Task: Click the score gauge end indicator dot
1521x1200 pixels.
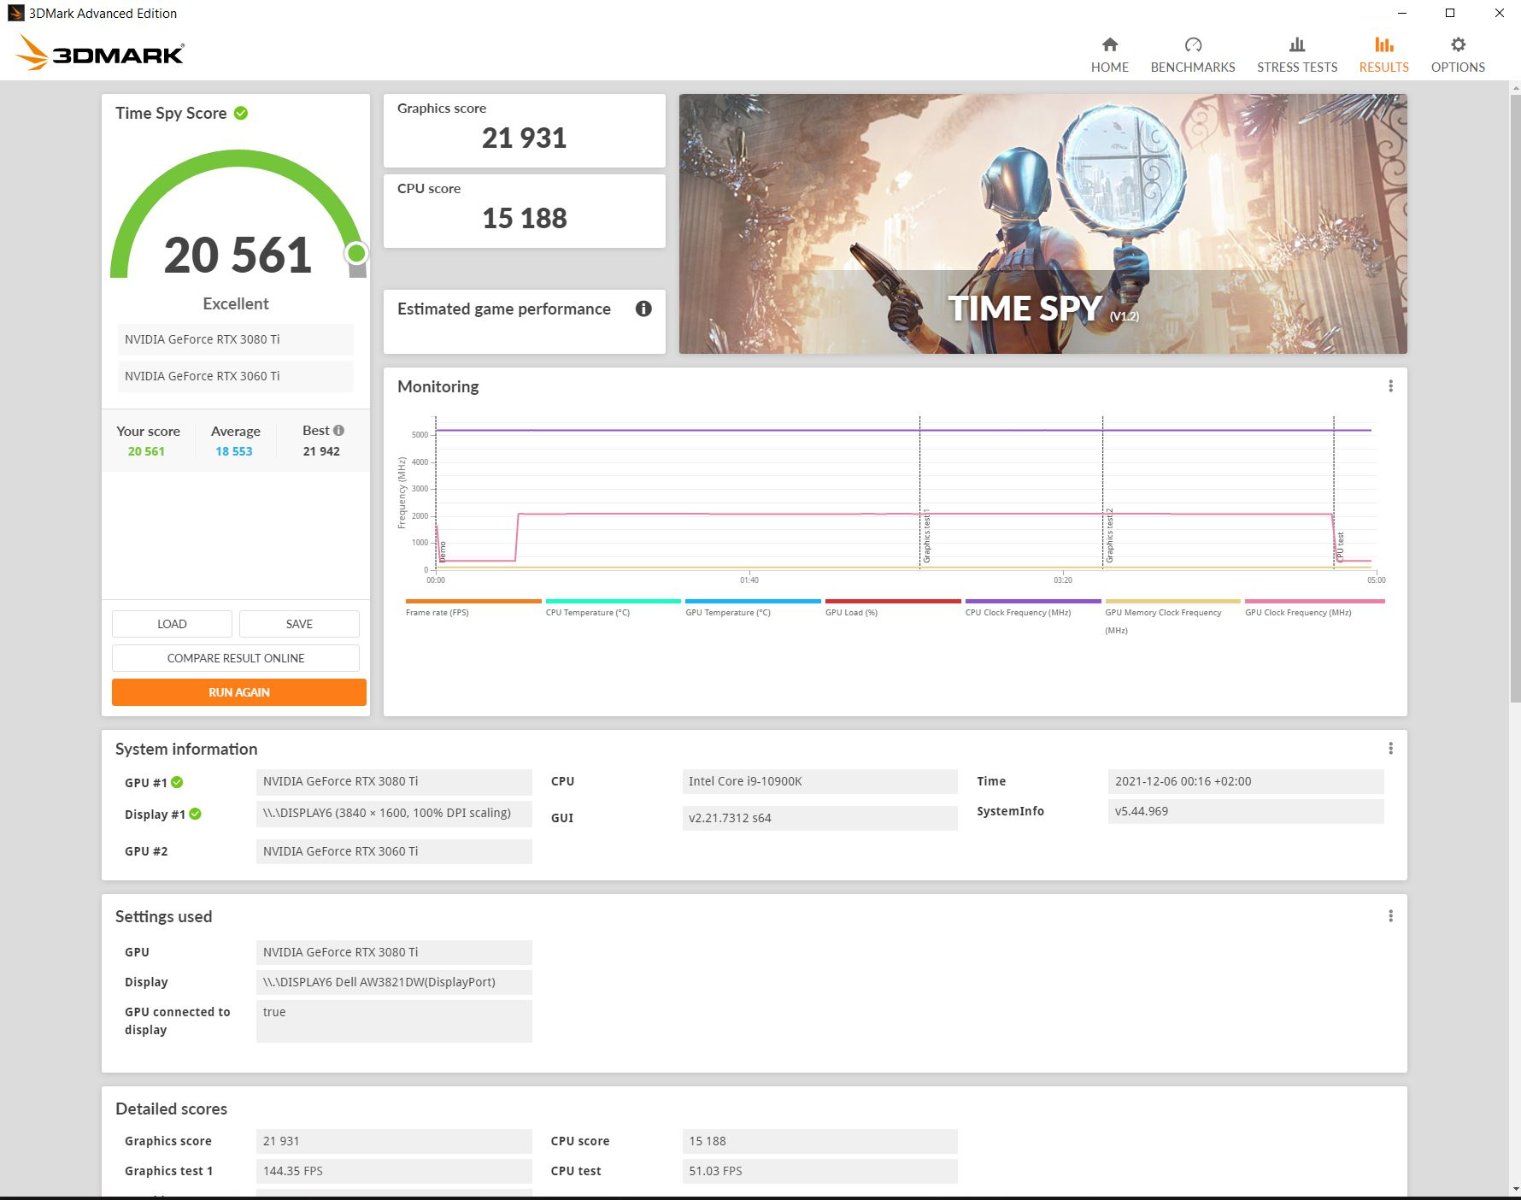Action: click(x=356, y=253)
